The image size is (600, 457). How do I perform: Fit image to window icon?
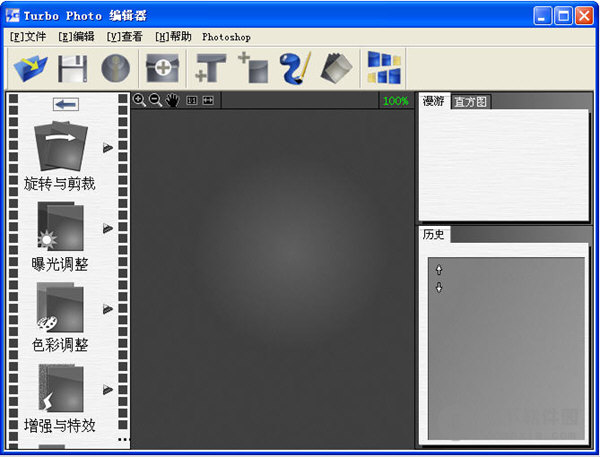click(x=208, y=101)
